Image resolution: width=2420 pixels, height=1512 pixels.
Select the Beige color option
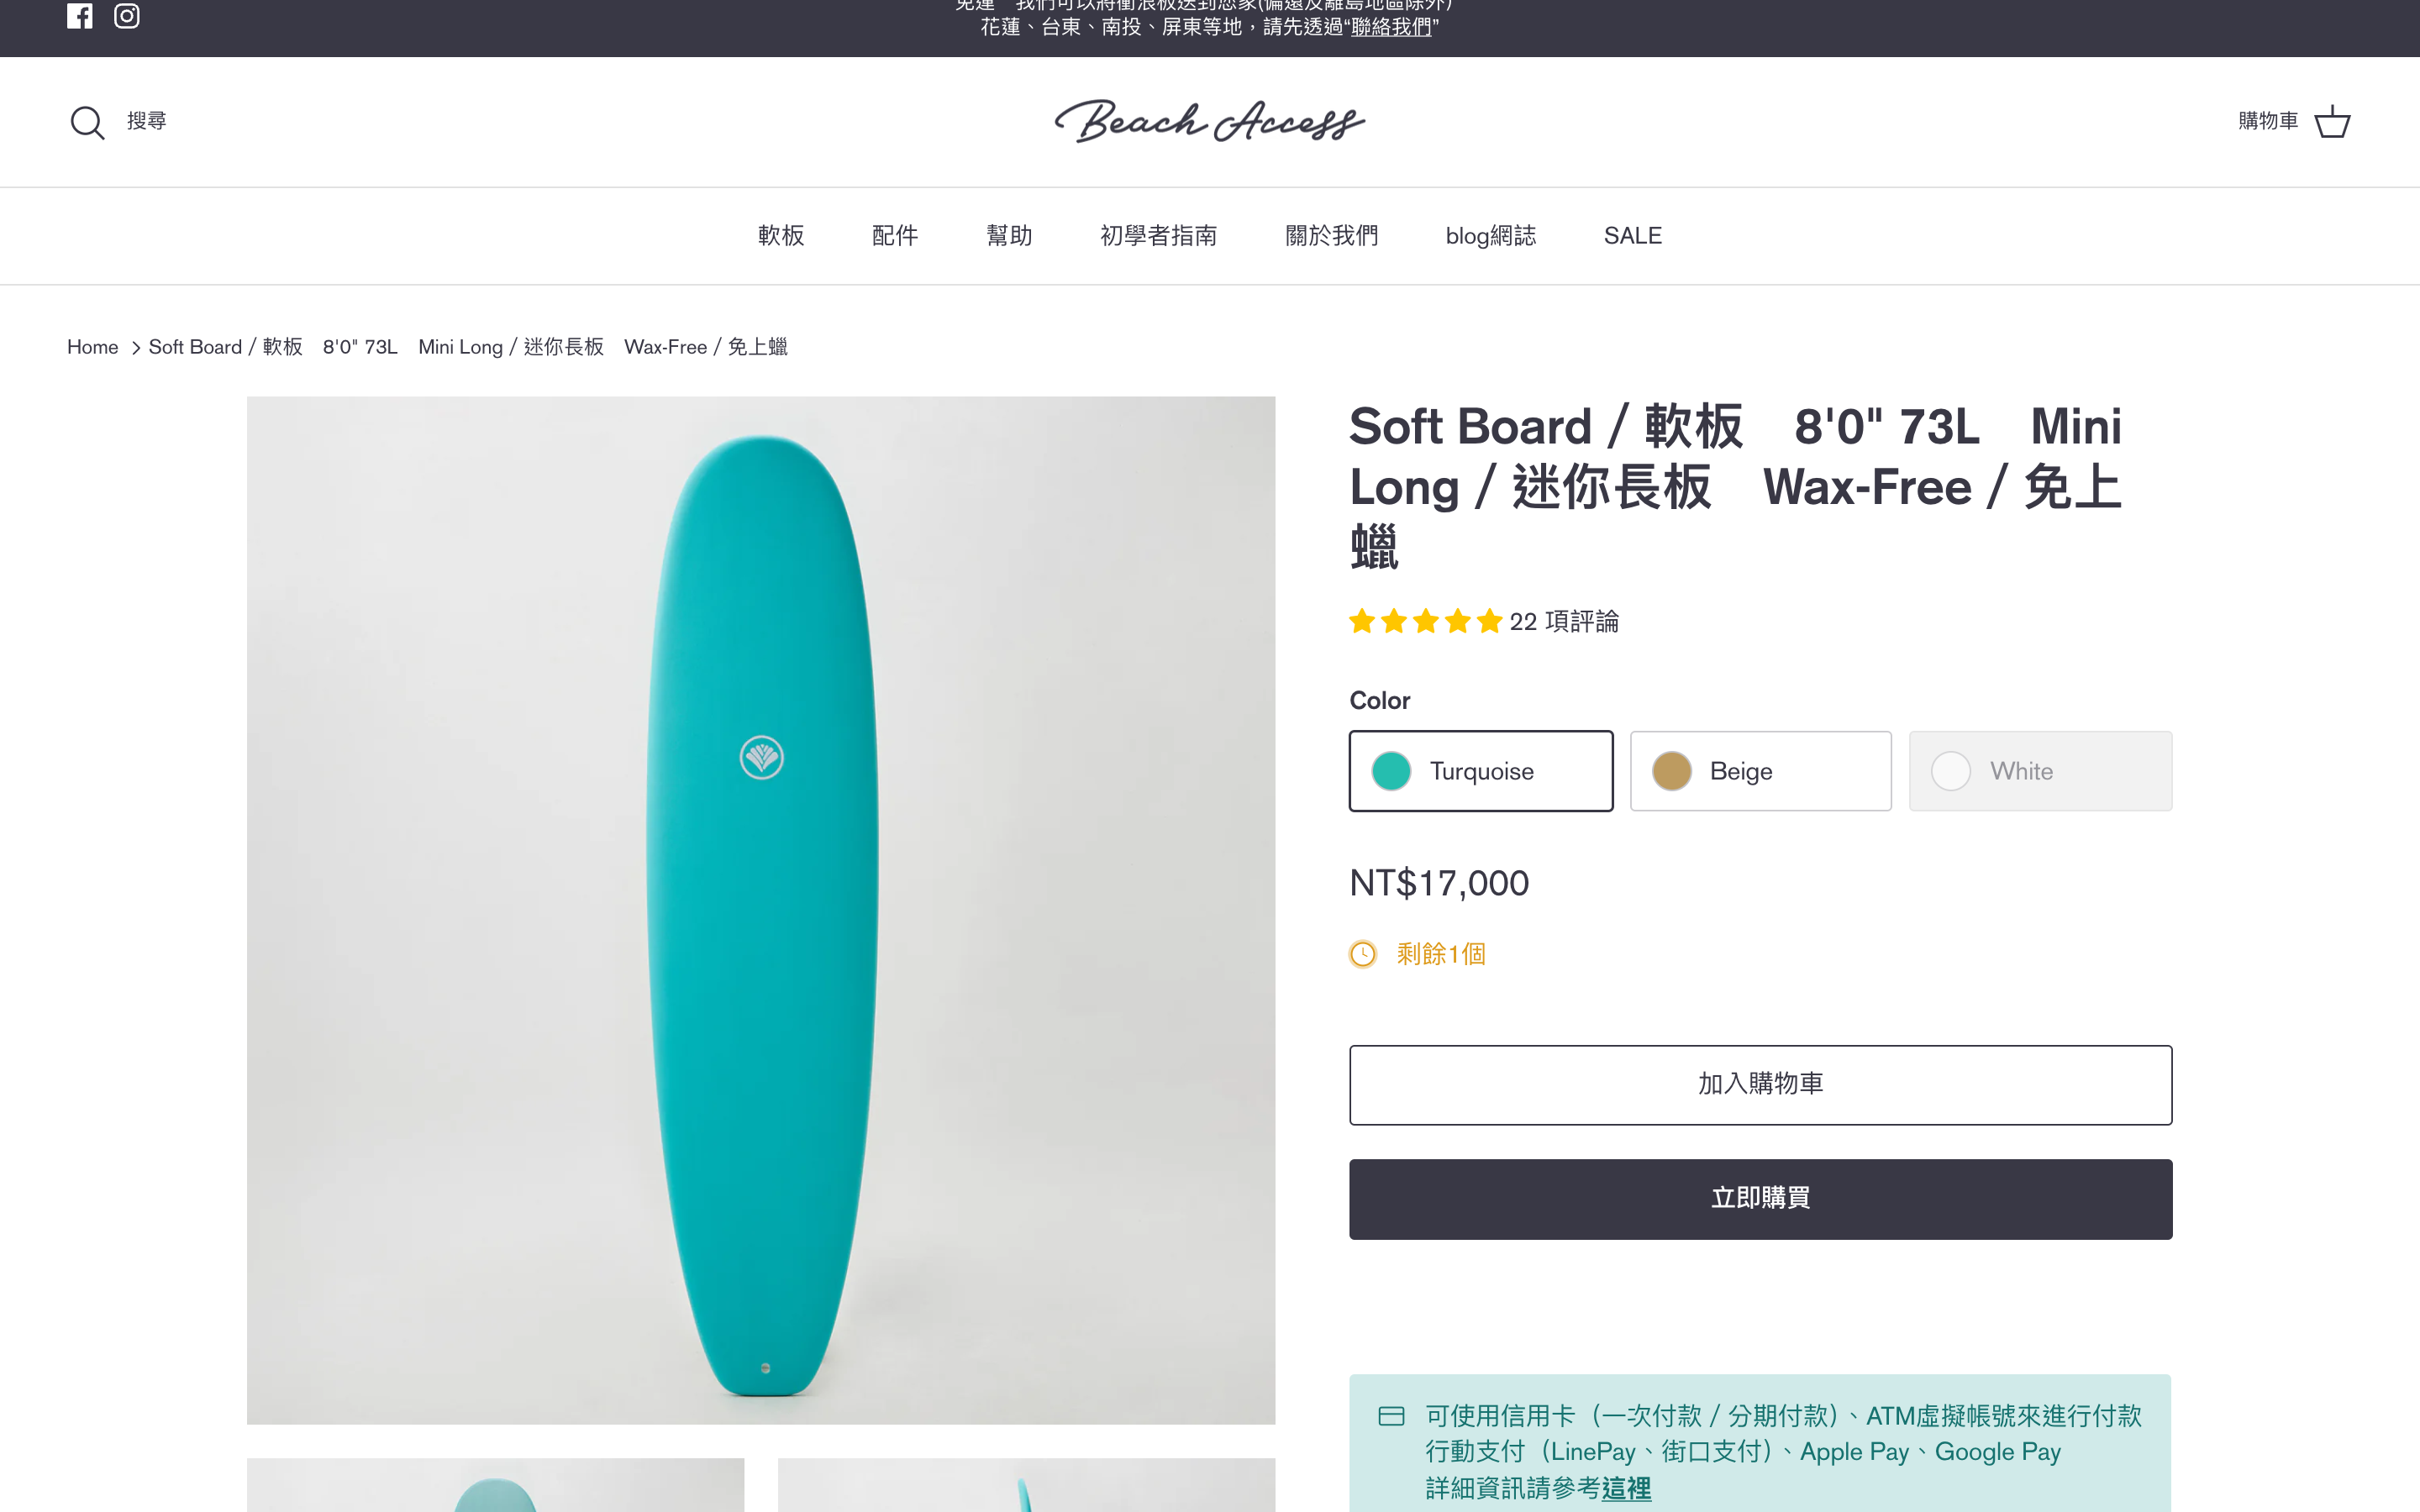[x=1760, y=771]
